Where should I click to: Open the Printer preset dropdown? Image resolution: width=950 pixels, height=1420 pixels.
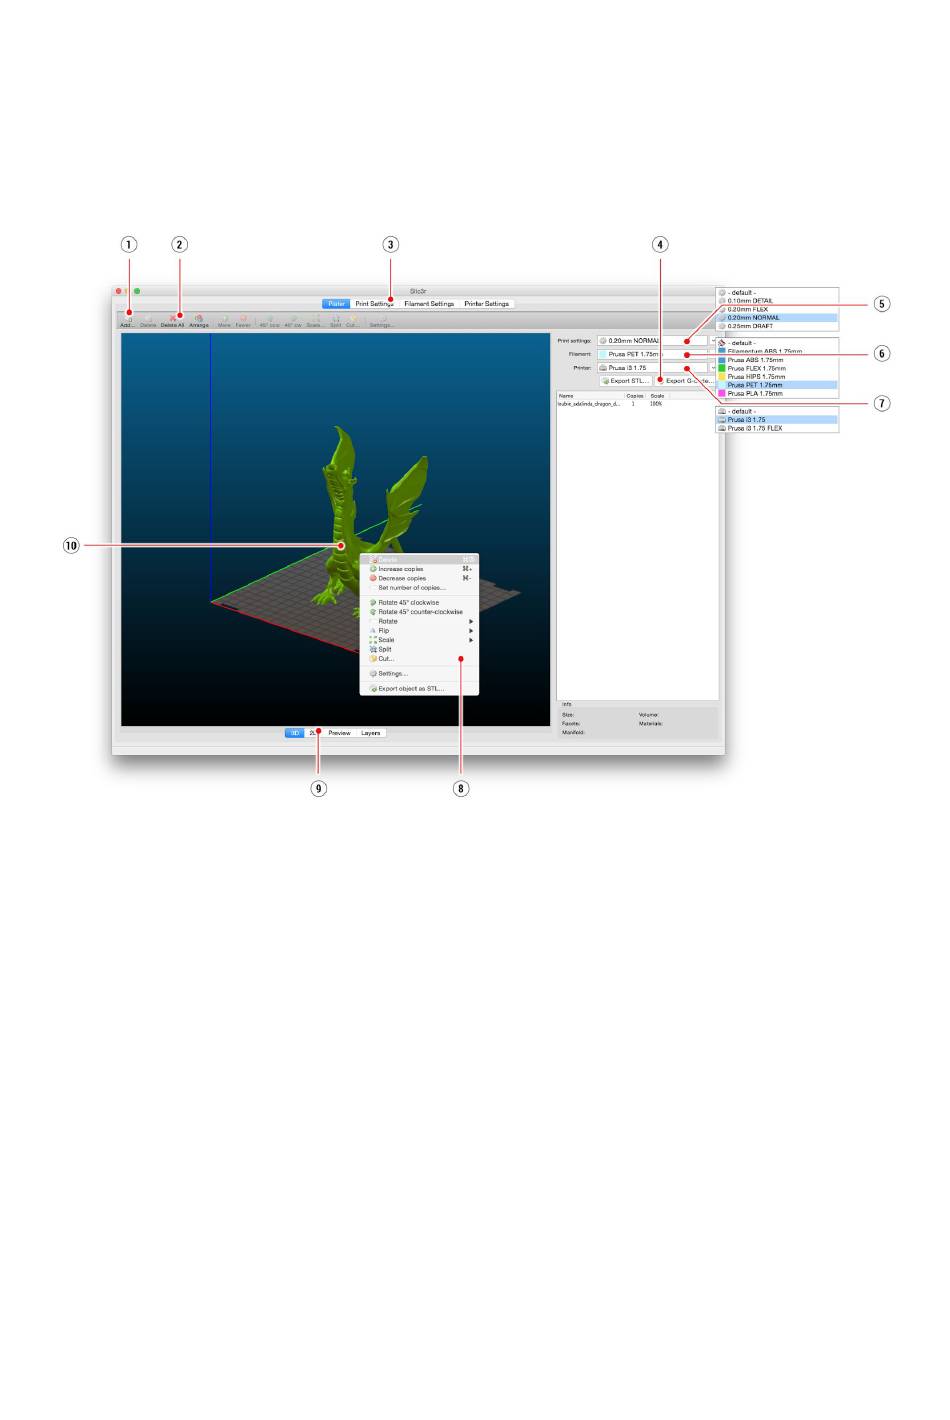(x=657, y=368)
